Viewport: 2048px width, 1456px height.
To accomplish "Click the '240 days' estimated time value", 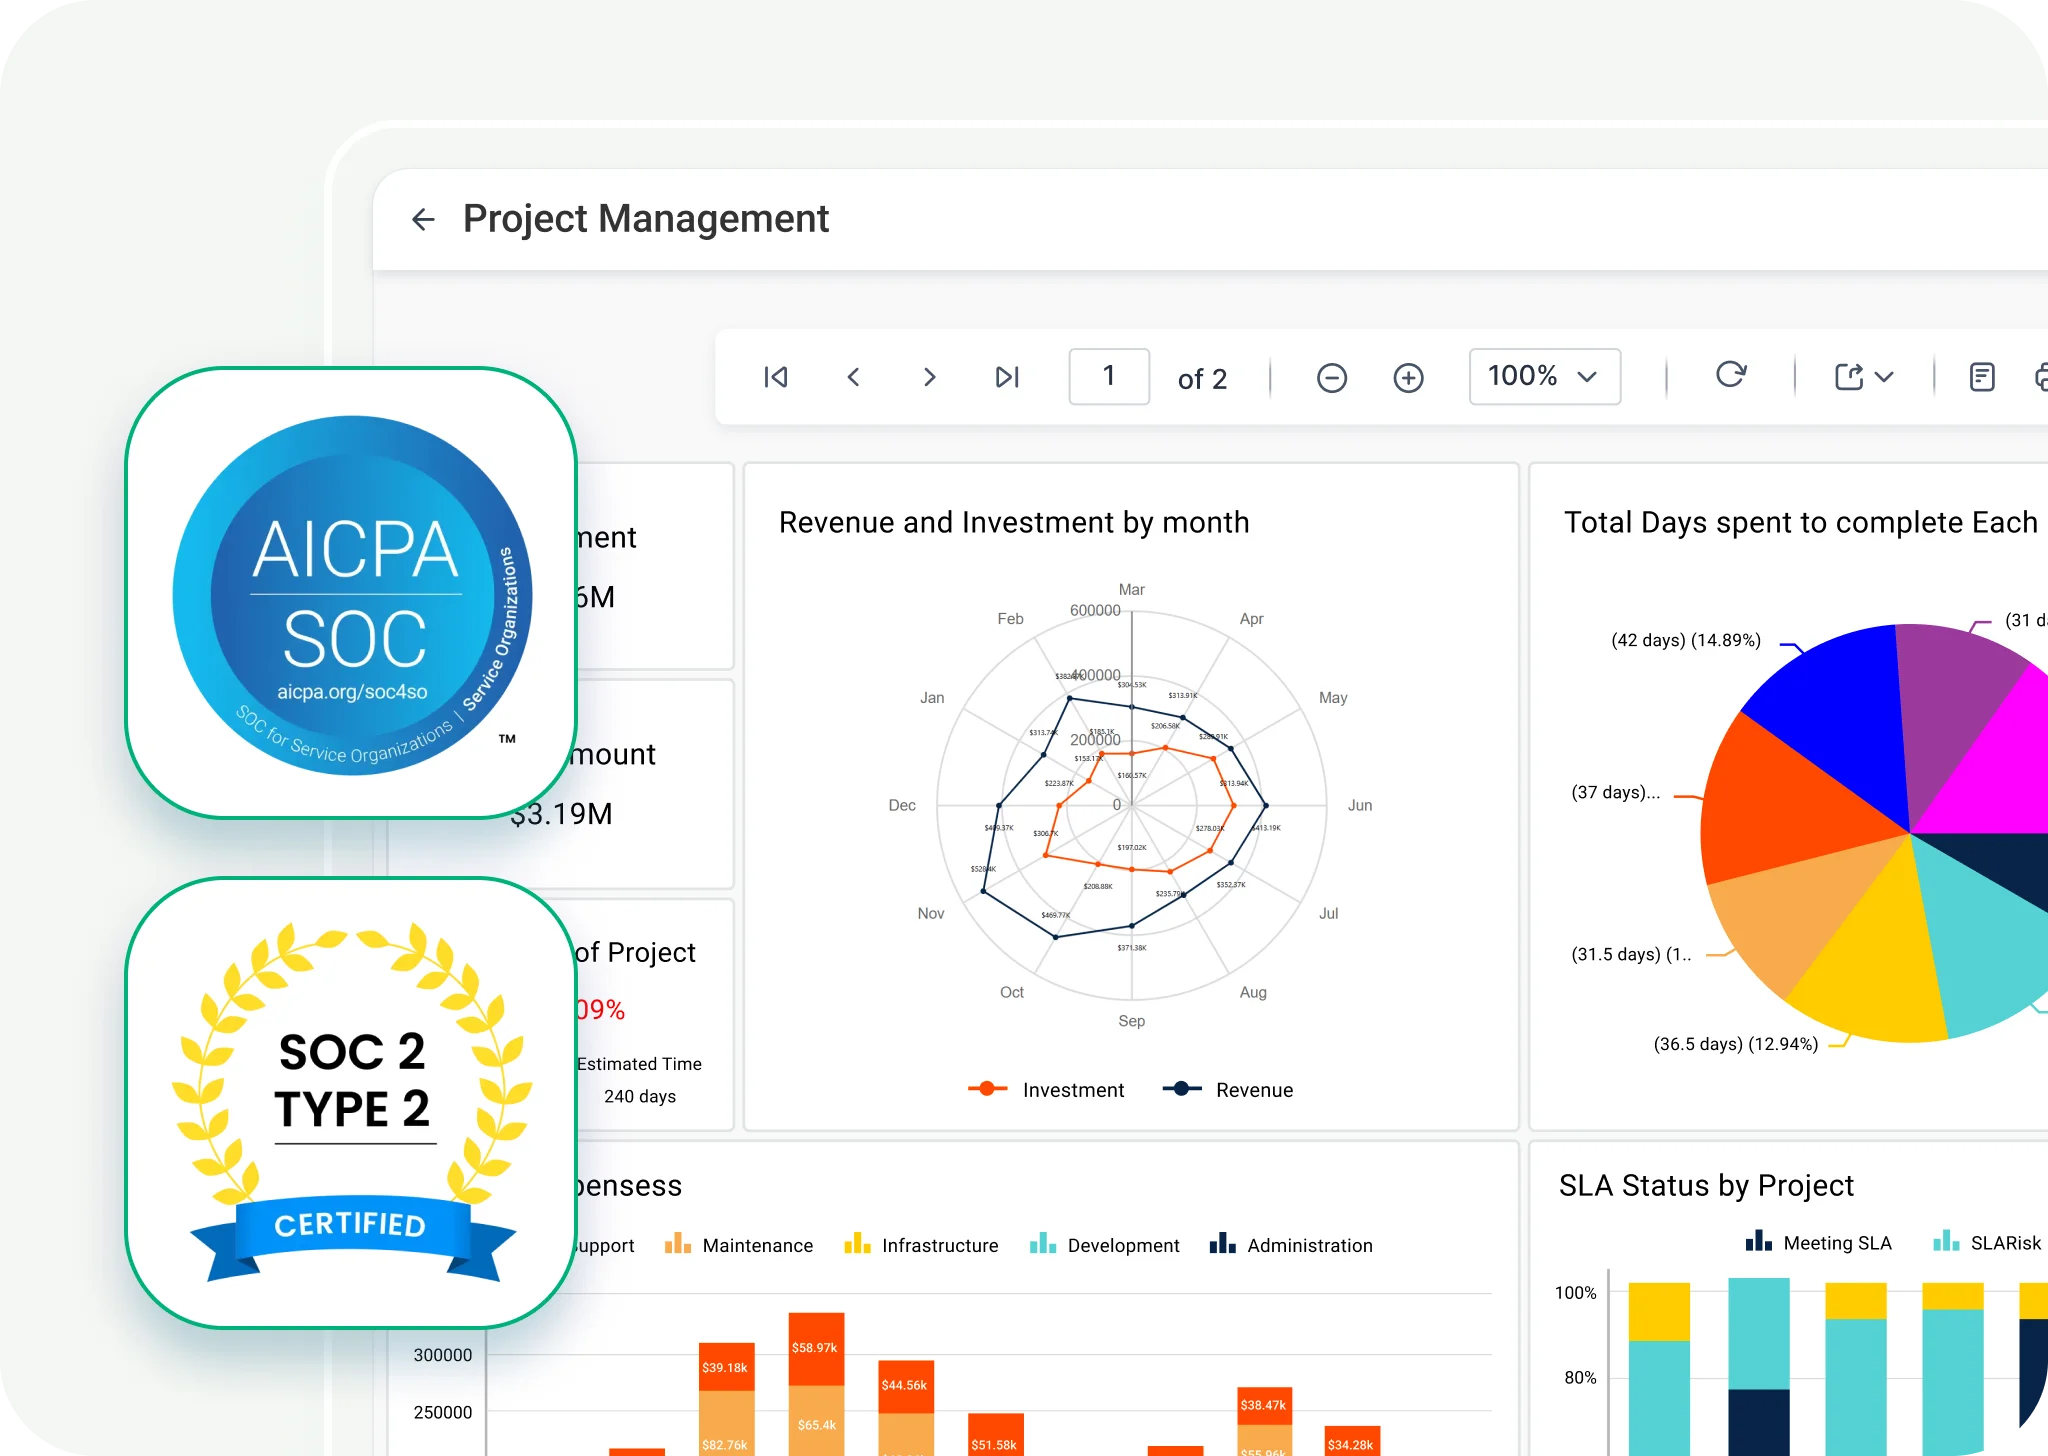I will pyautogui.click(x=640, y=1096).
